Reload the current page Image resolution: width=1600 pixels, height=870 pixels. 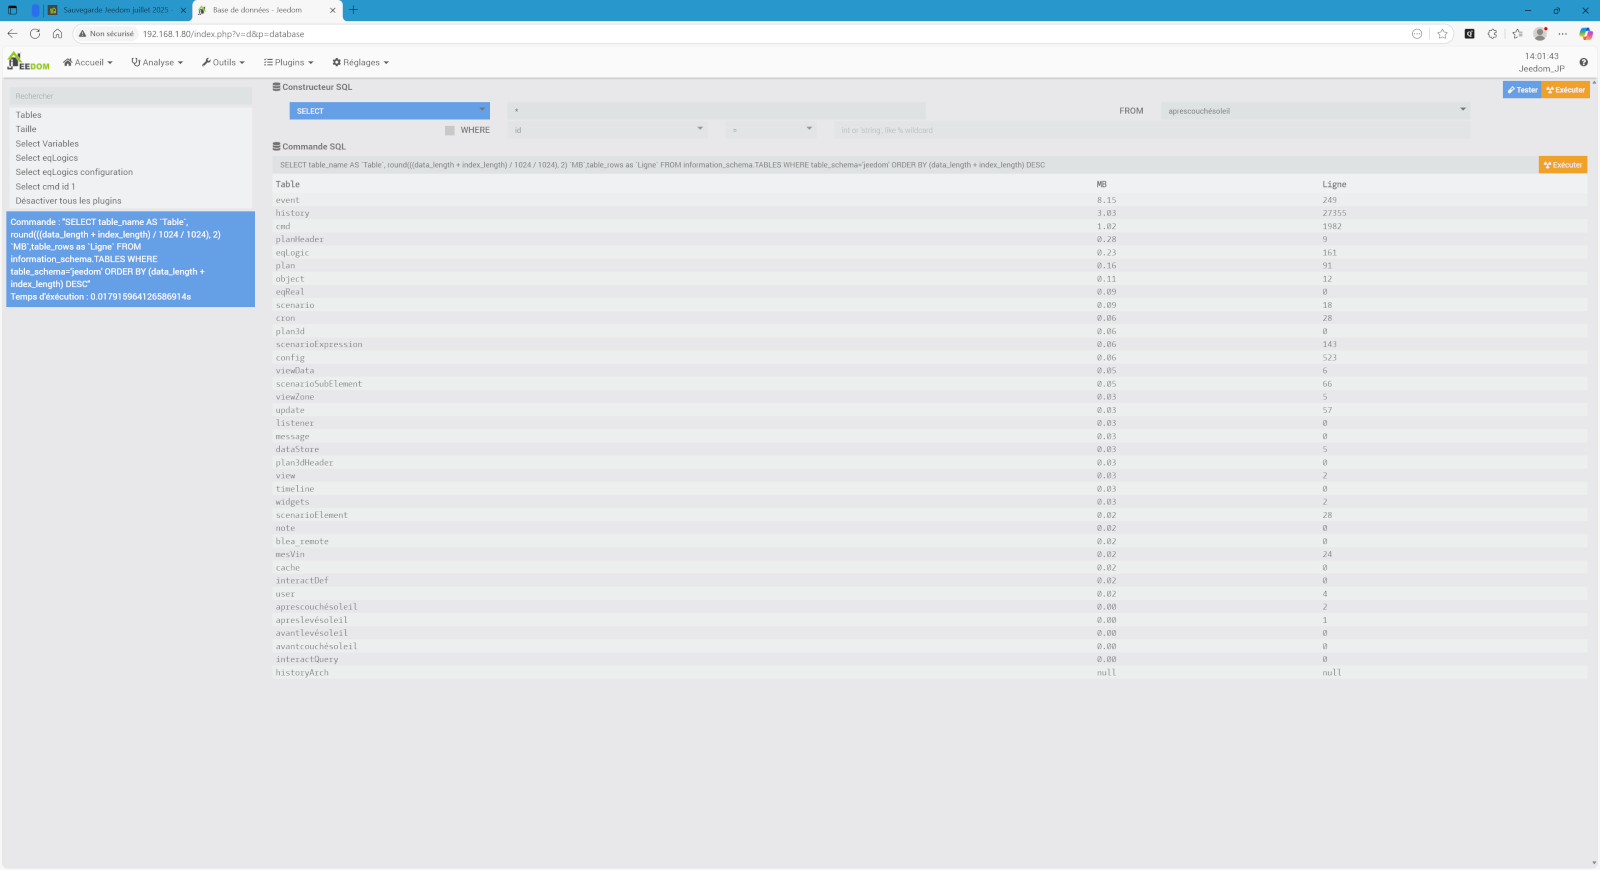click(35, 33)
